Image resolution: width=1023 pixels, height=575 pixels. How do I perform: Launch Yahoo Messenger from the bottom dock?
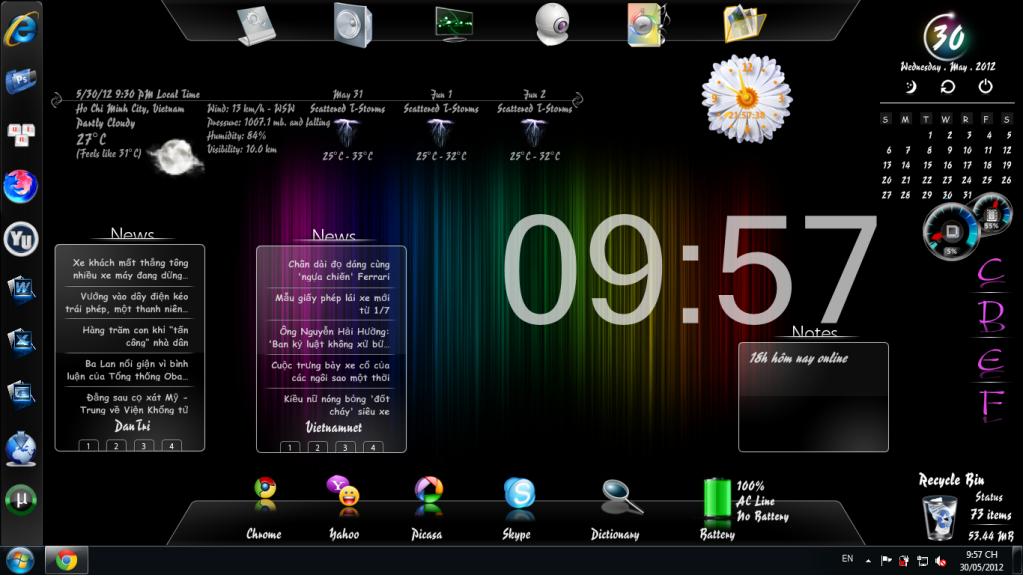(343, 490)
